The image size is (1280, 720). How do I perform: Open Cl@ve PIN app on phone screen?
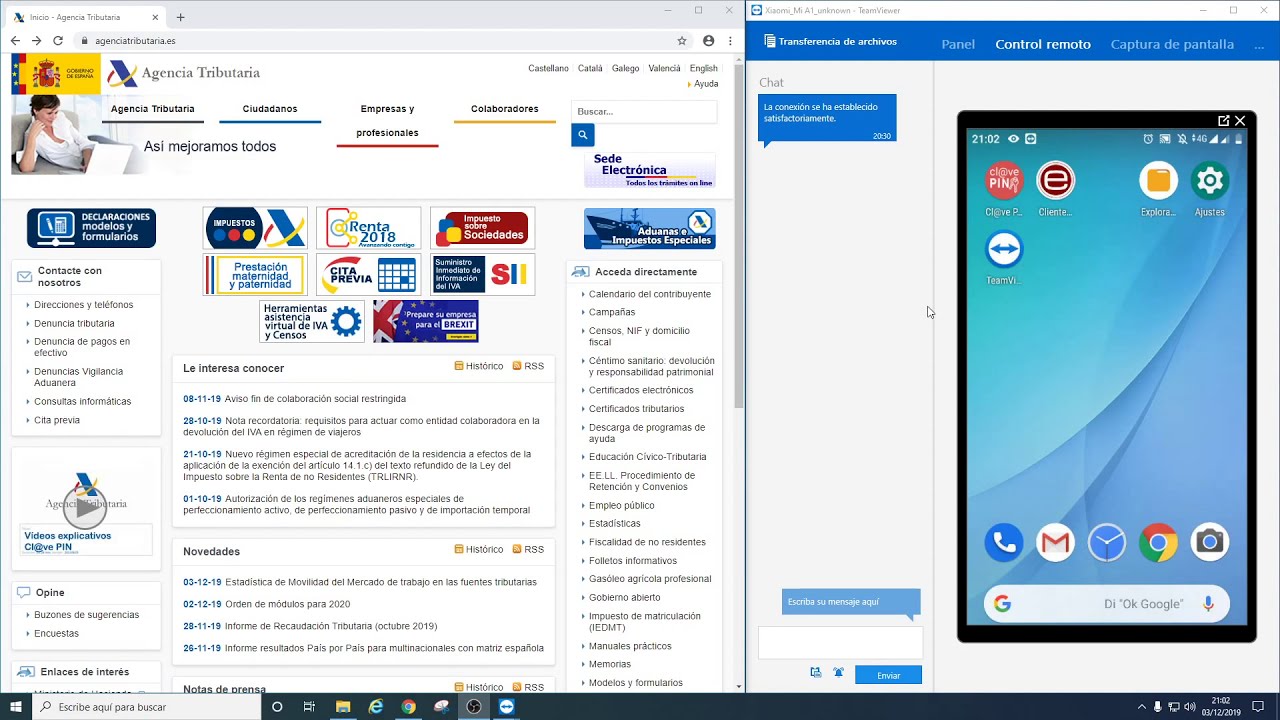tap(1004, 181)
